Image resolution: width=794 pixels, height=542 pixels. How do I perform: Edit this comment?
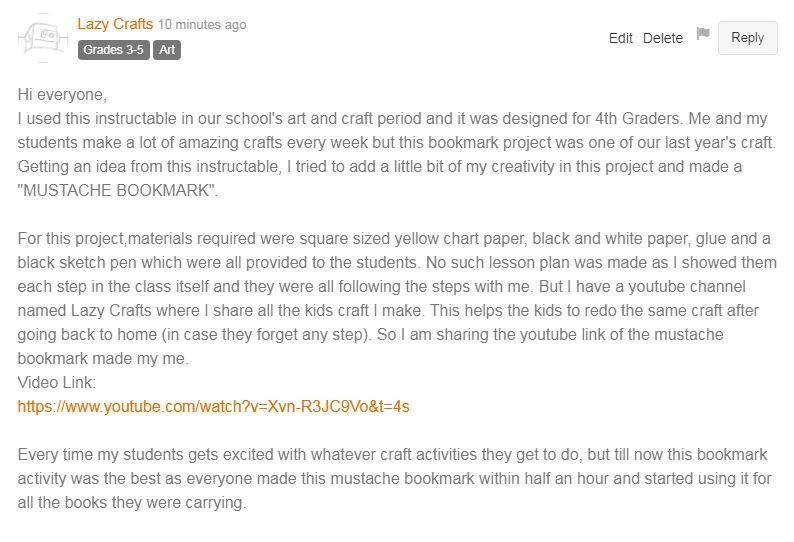coord(620,38)
